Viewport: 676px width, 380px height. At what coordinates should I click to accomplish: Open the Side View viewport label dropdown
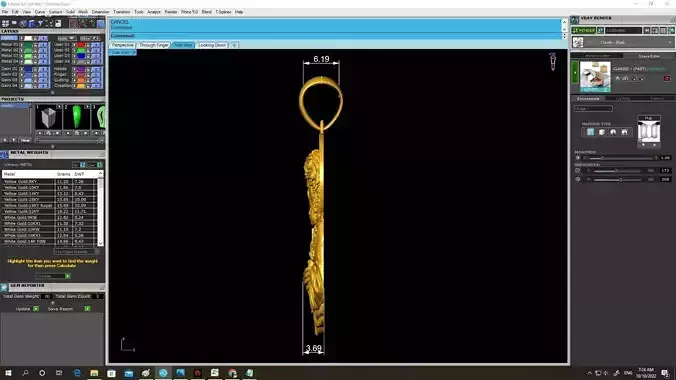(x=134, y=53)
